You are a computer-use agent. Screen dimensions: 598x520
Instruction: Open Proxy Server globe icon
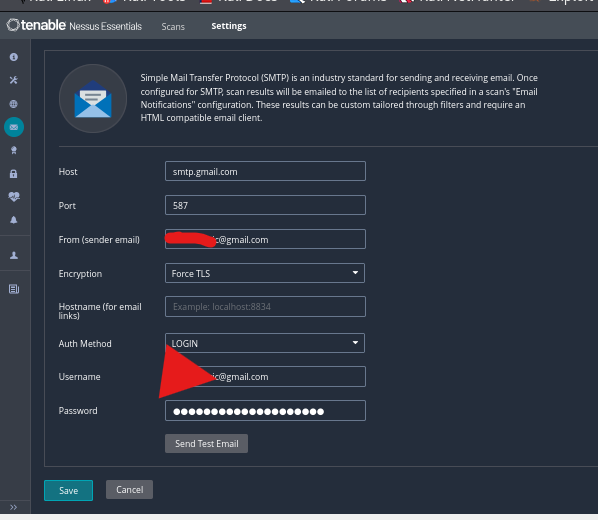[x=14, y=104]
